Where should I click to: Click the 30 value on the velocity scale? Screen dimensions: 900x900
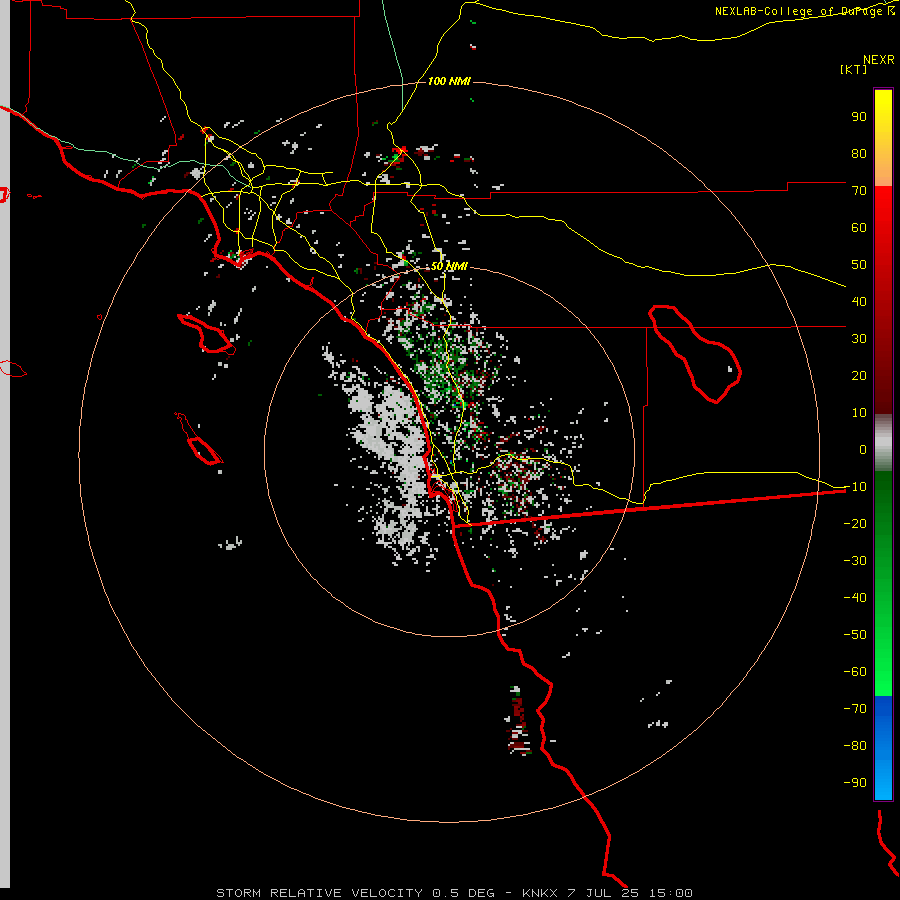(859, 339)
